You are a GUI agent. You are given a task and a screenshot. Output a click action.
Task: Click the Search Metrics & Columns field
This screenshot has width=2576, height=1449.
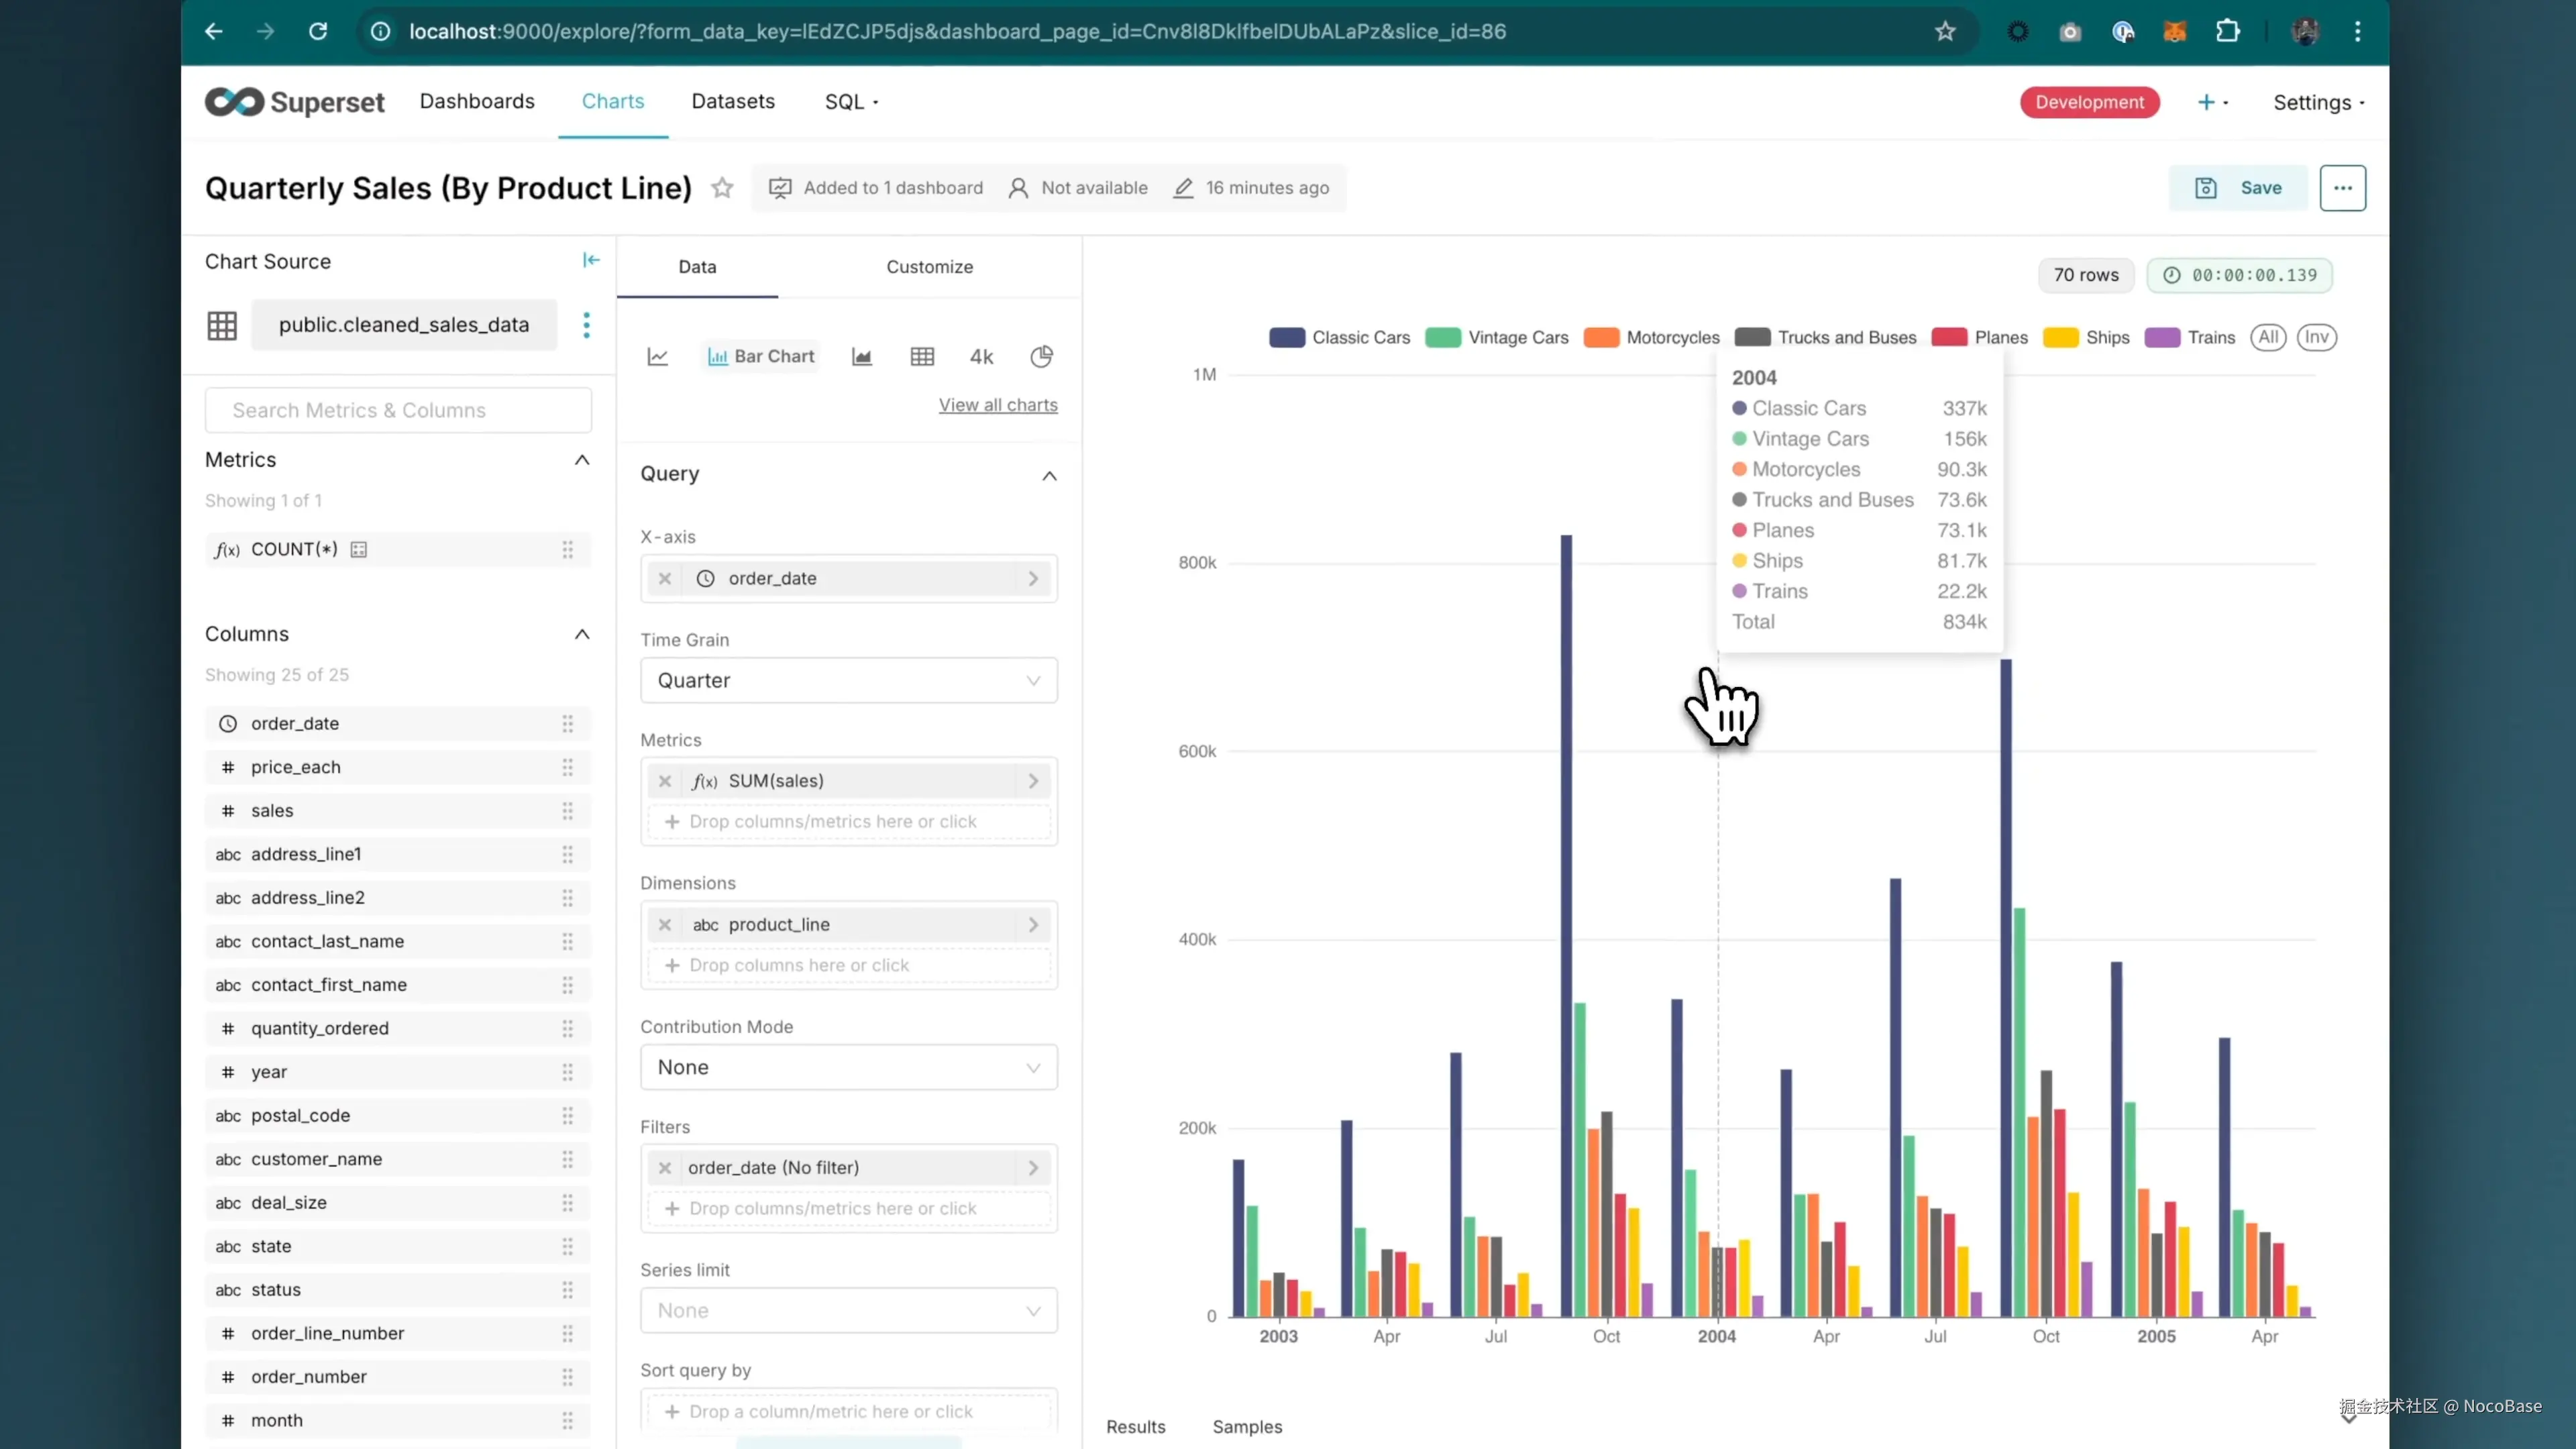[398, 410]
